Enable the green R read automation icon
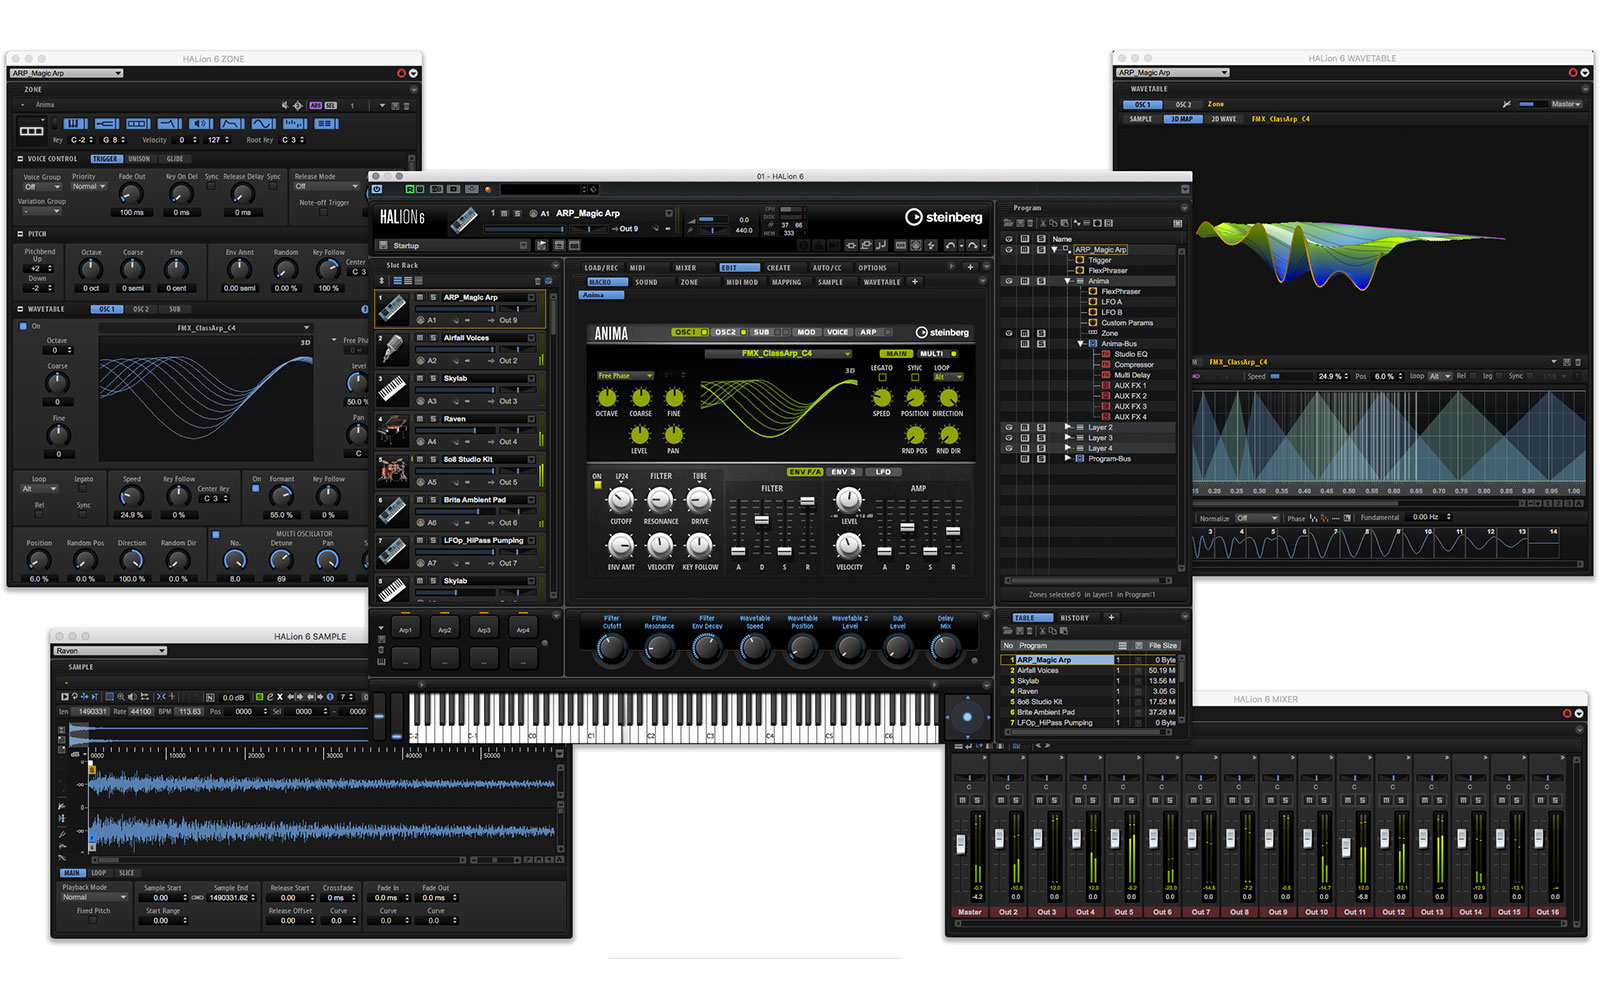This screenshot has height=1007, width=1600. [x=410, y=189]
